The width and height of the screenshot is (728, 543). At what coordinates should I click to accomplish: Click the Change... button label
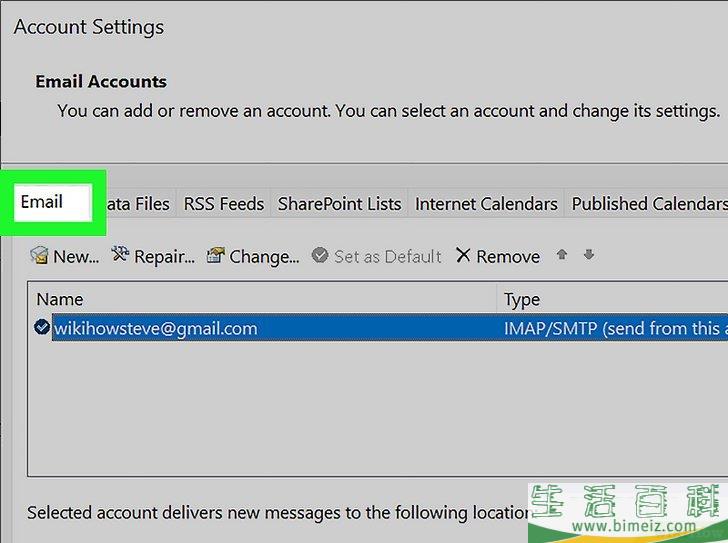[x=264, y=257]
